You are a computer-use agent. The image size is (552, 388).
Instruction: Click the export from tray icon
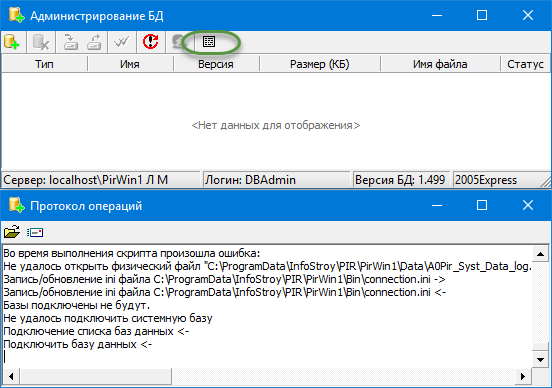point(94,42)
